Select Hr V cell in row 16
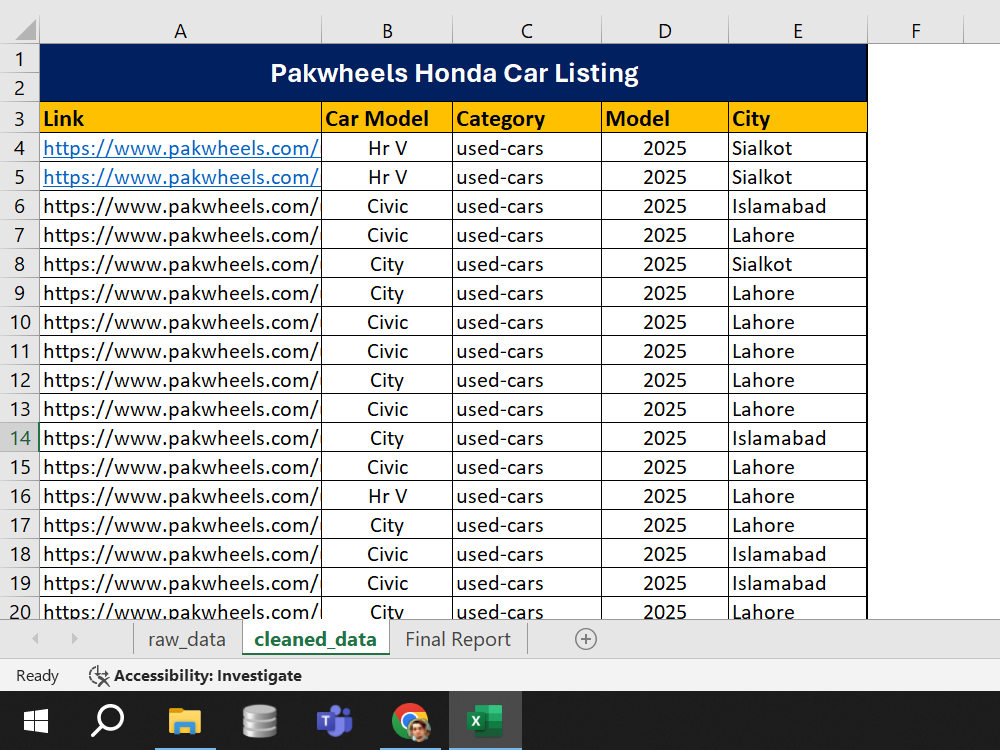The height and width of the screenshot is (750, 1000). [x=387, y=496]
